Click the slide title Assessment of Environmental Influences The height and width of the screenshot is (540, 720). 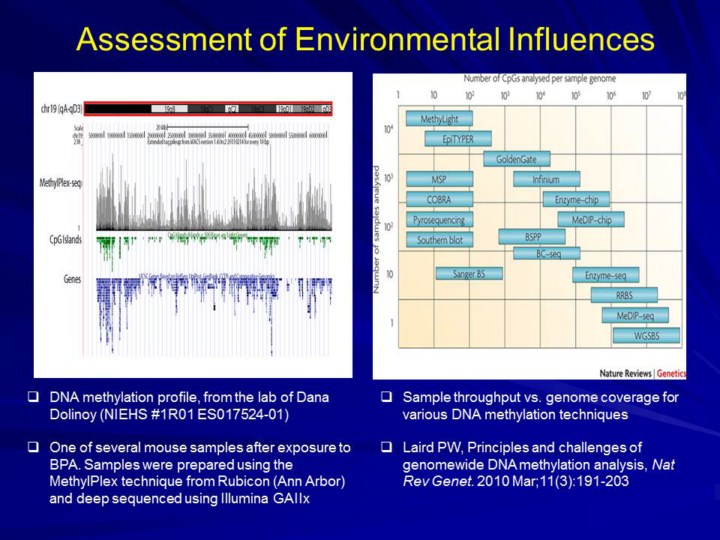point(365,39)
